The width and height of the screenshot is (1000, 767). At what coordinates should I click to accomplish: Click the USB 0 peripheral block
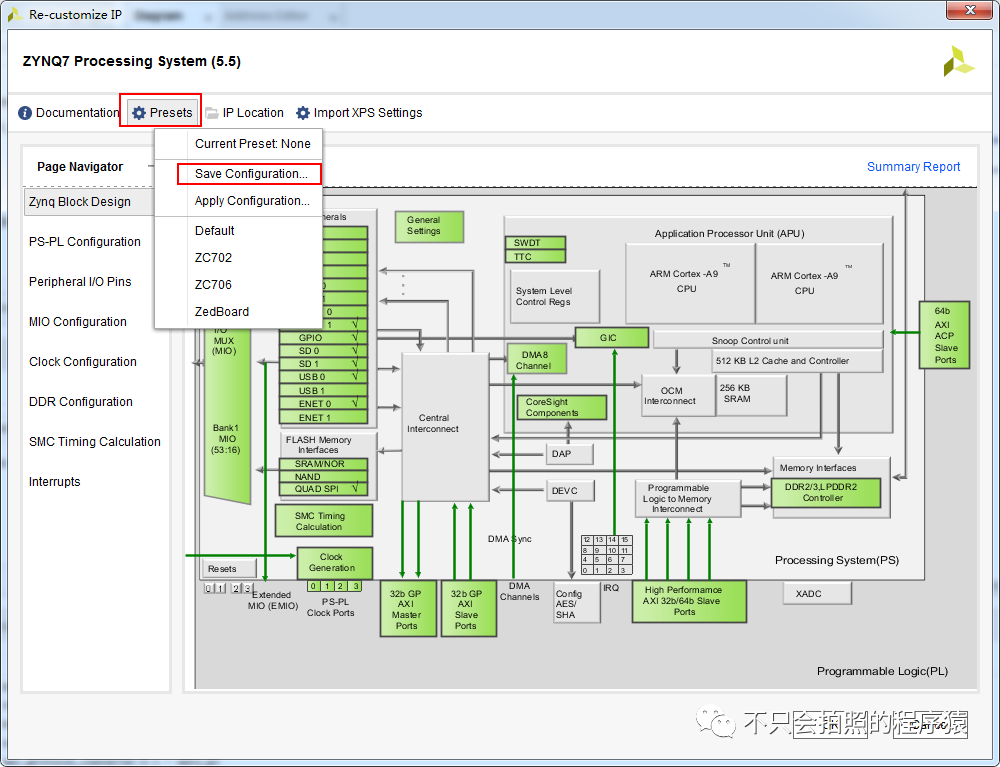point(323,377)
